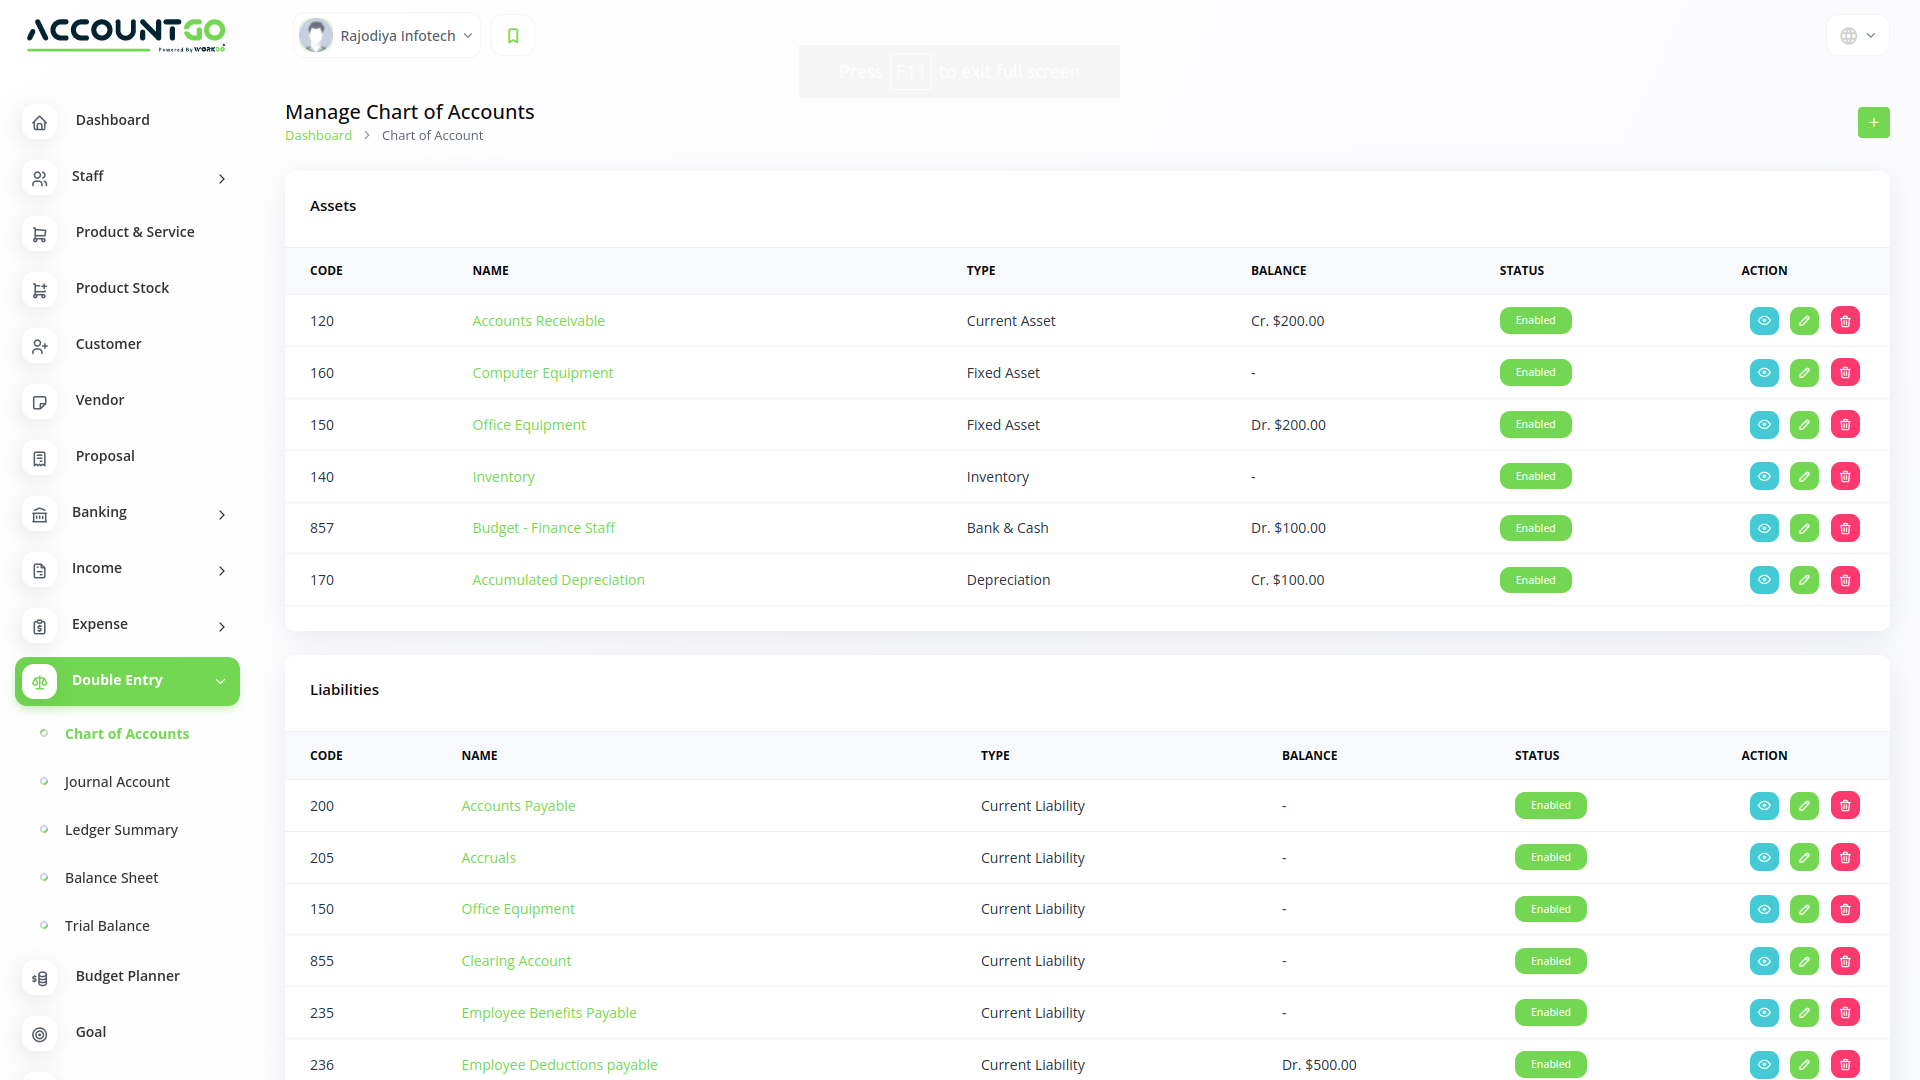Open the Rajodiya Infotech workspace dropdown

click(388, 36)
